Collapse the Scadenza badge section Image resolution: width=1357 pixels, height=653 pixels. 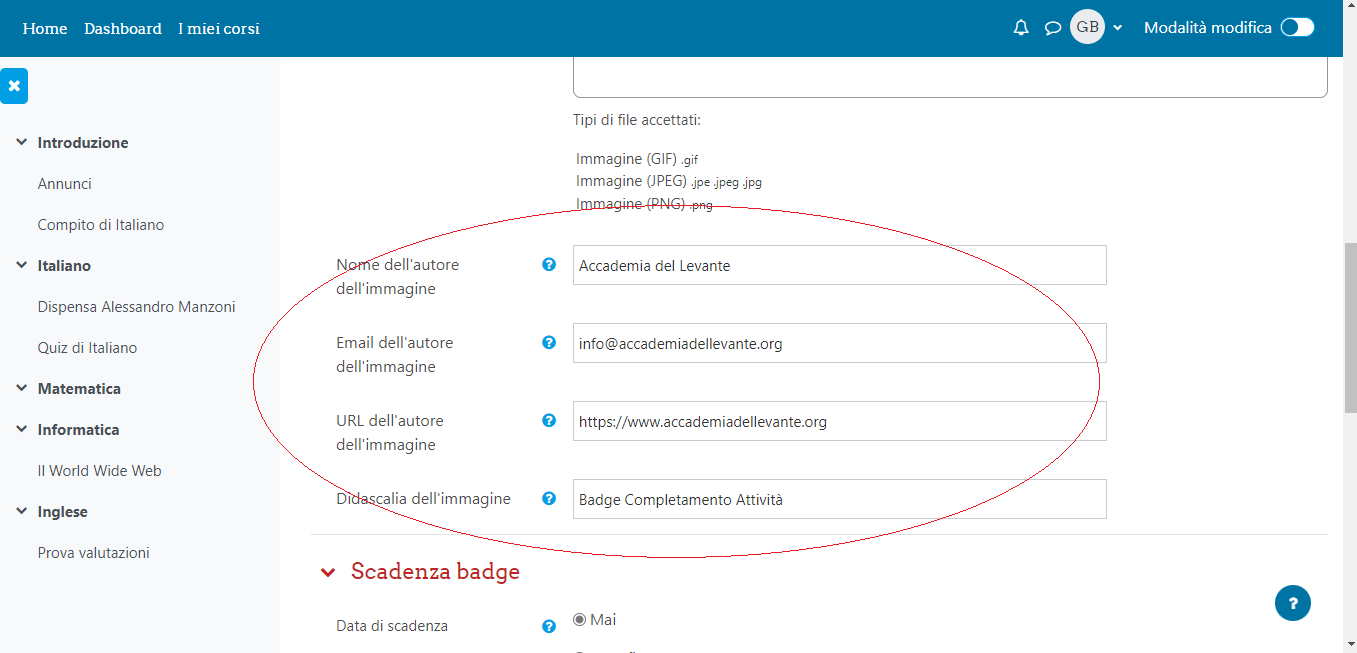click(x=328, y=573)
